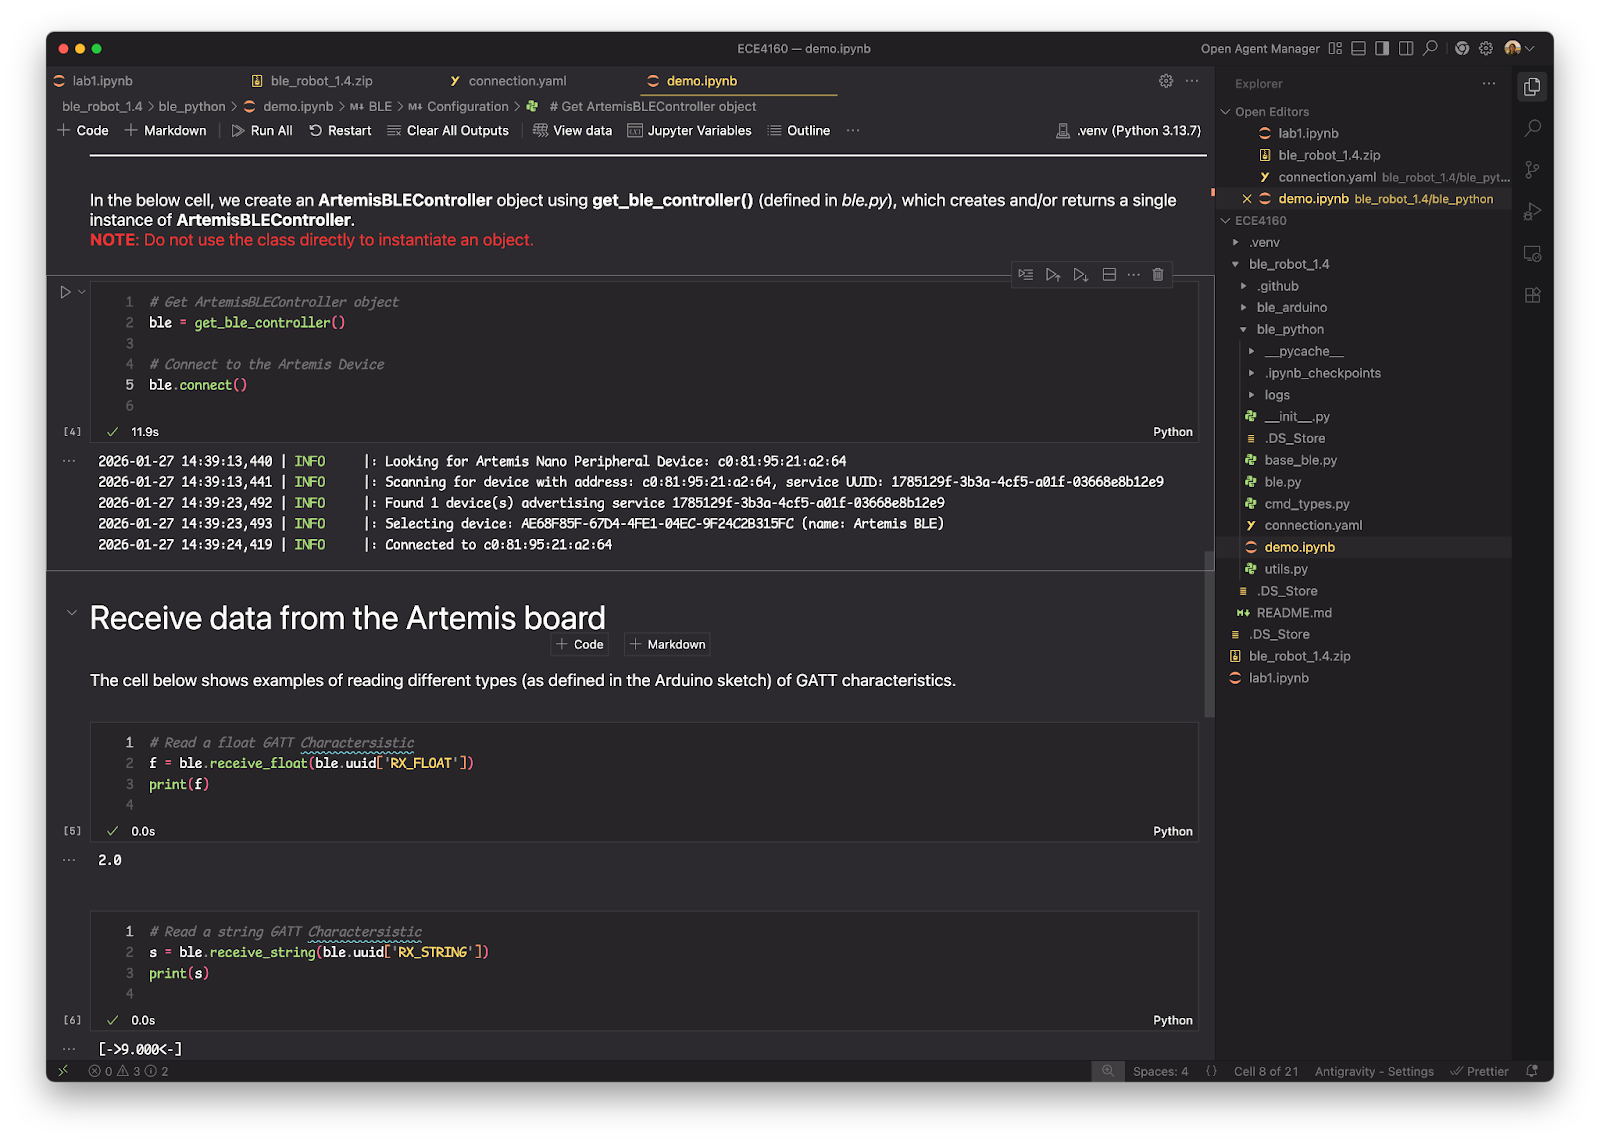Open the Source Control sidebar icon

(x=1533, y=170)
